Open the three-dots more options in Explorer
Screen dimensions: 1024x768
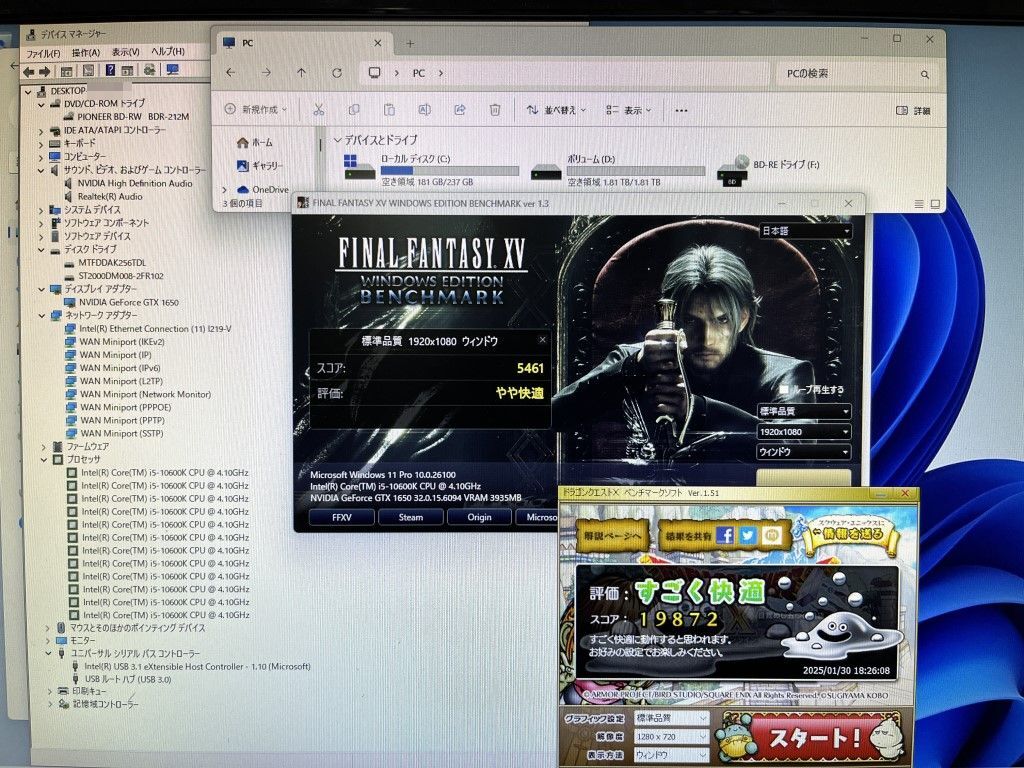point(681,110)
